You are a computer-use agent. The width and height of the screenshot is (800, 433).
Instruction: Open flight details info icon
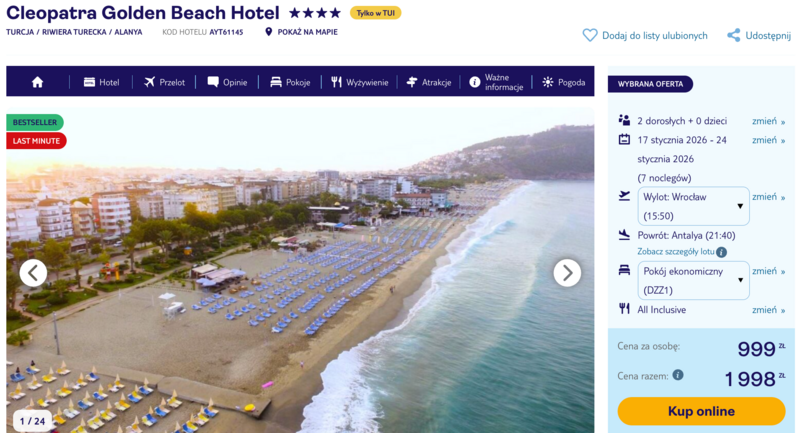721,252
